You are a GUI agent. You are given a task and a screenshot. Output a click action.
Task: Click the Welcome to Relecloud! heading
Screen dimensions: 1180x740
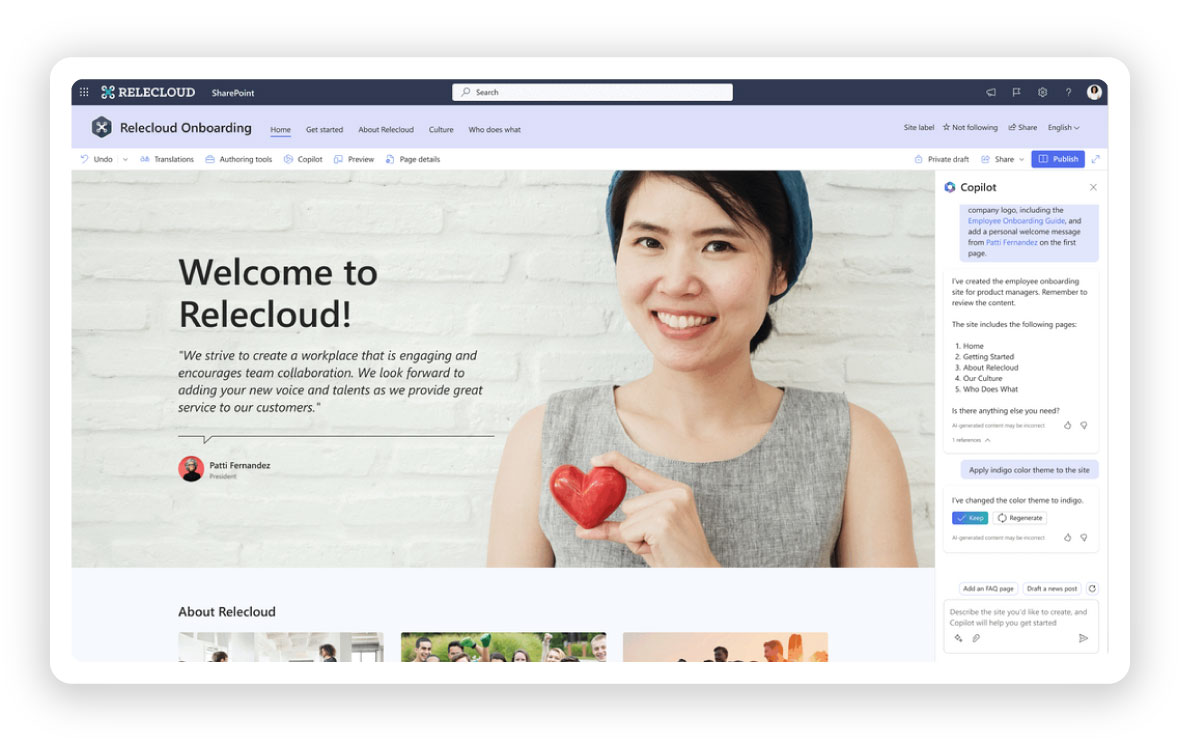(x=278, y=293)
